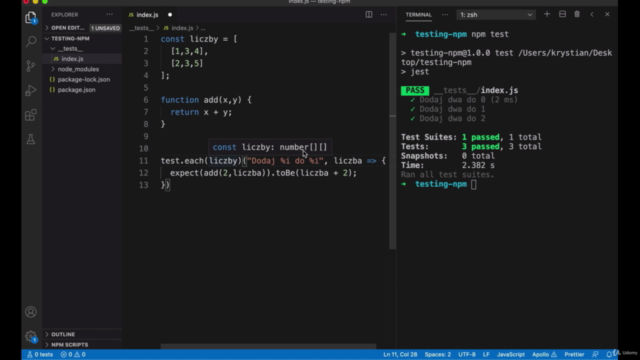Viewport: 640px width, 360px height.
Task: Open the feedback icon in status bar
Action: pos(595,354)
